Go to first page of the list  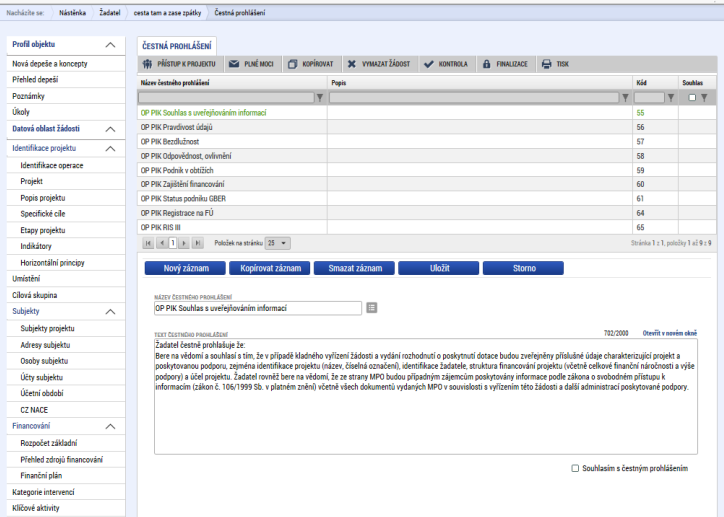tap(148, 243)
